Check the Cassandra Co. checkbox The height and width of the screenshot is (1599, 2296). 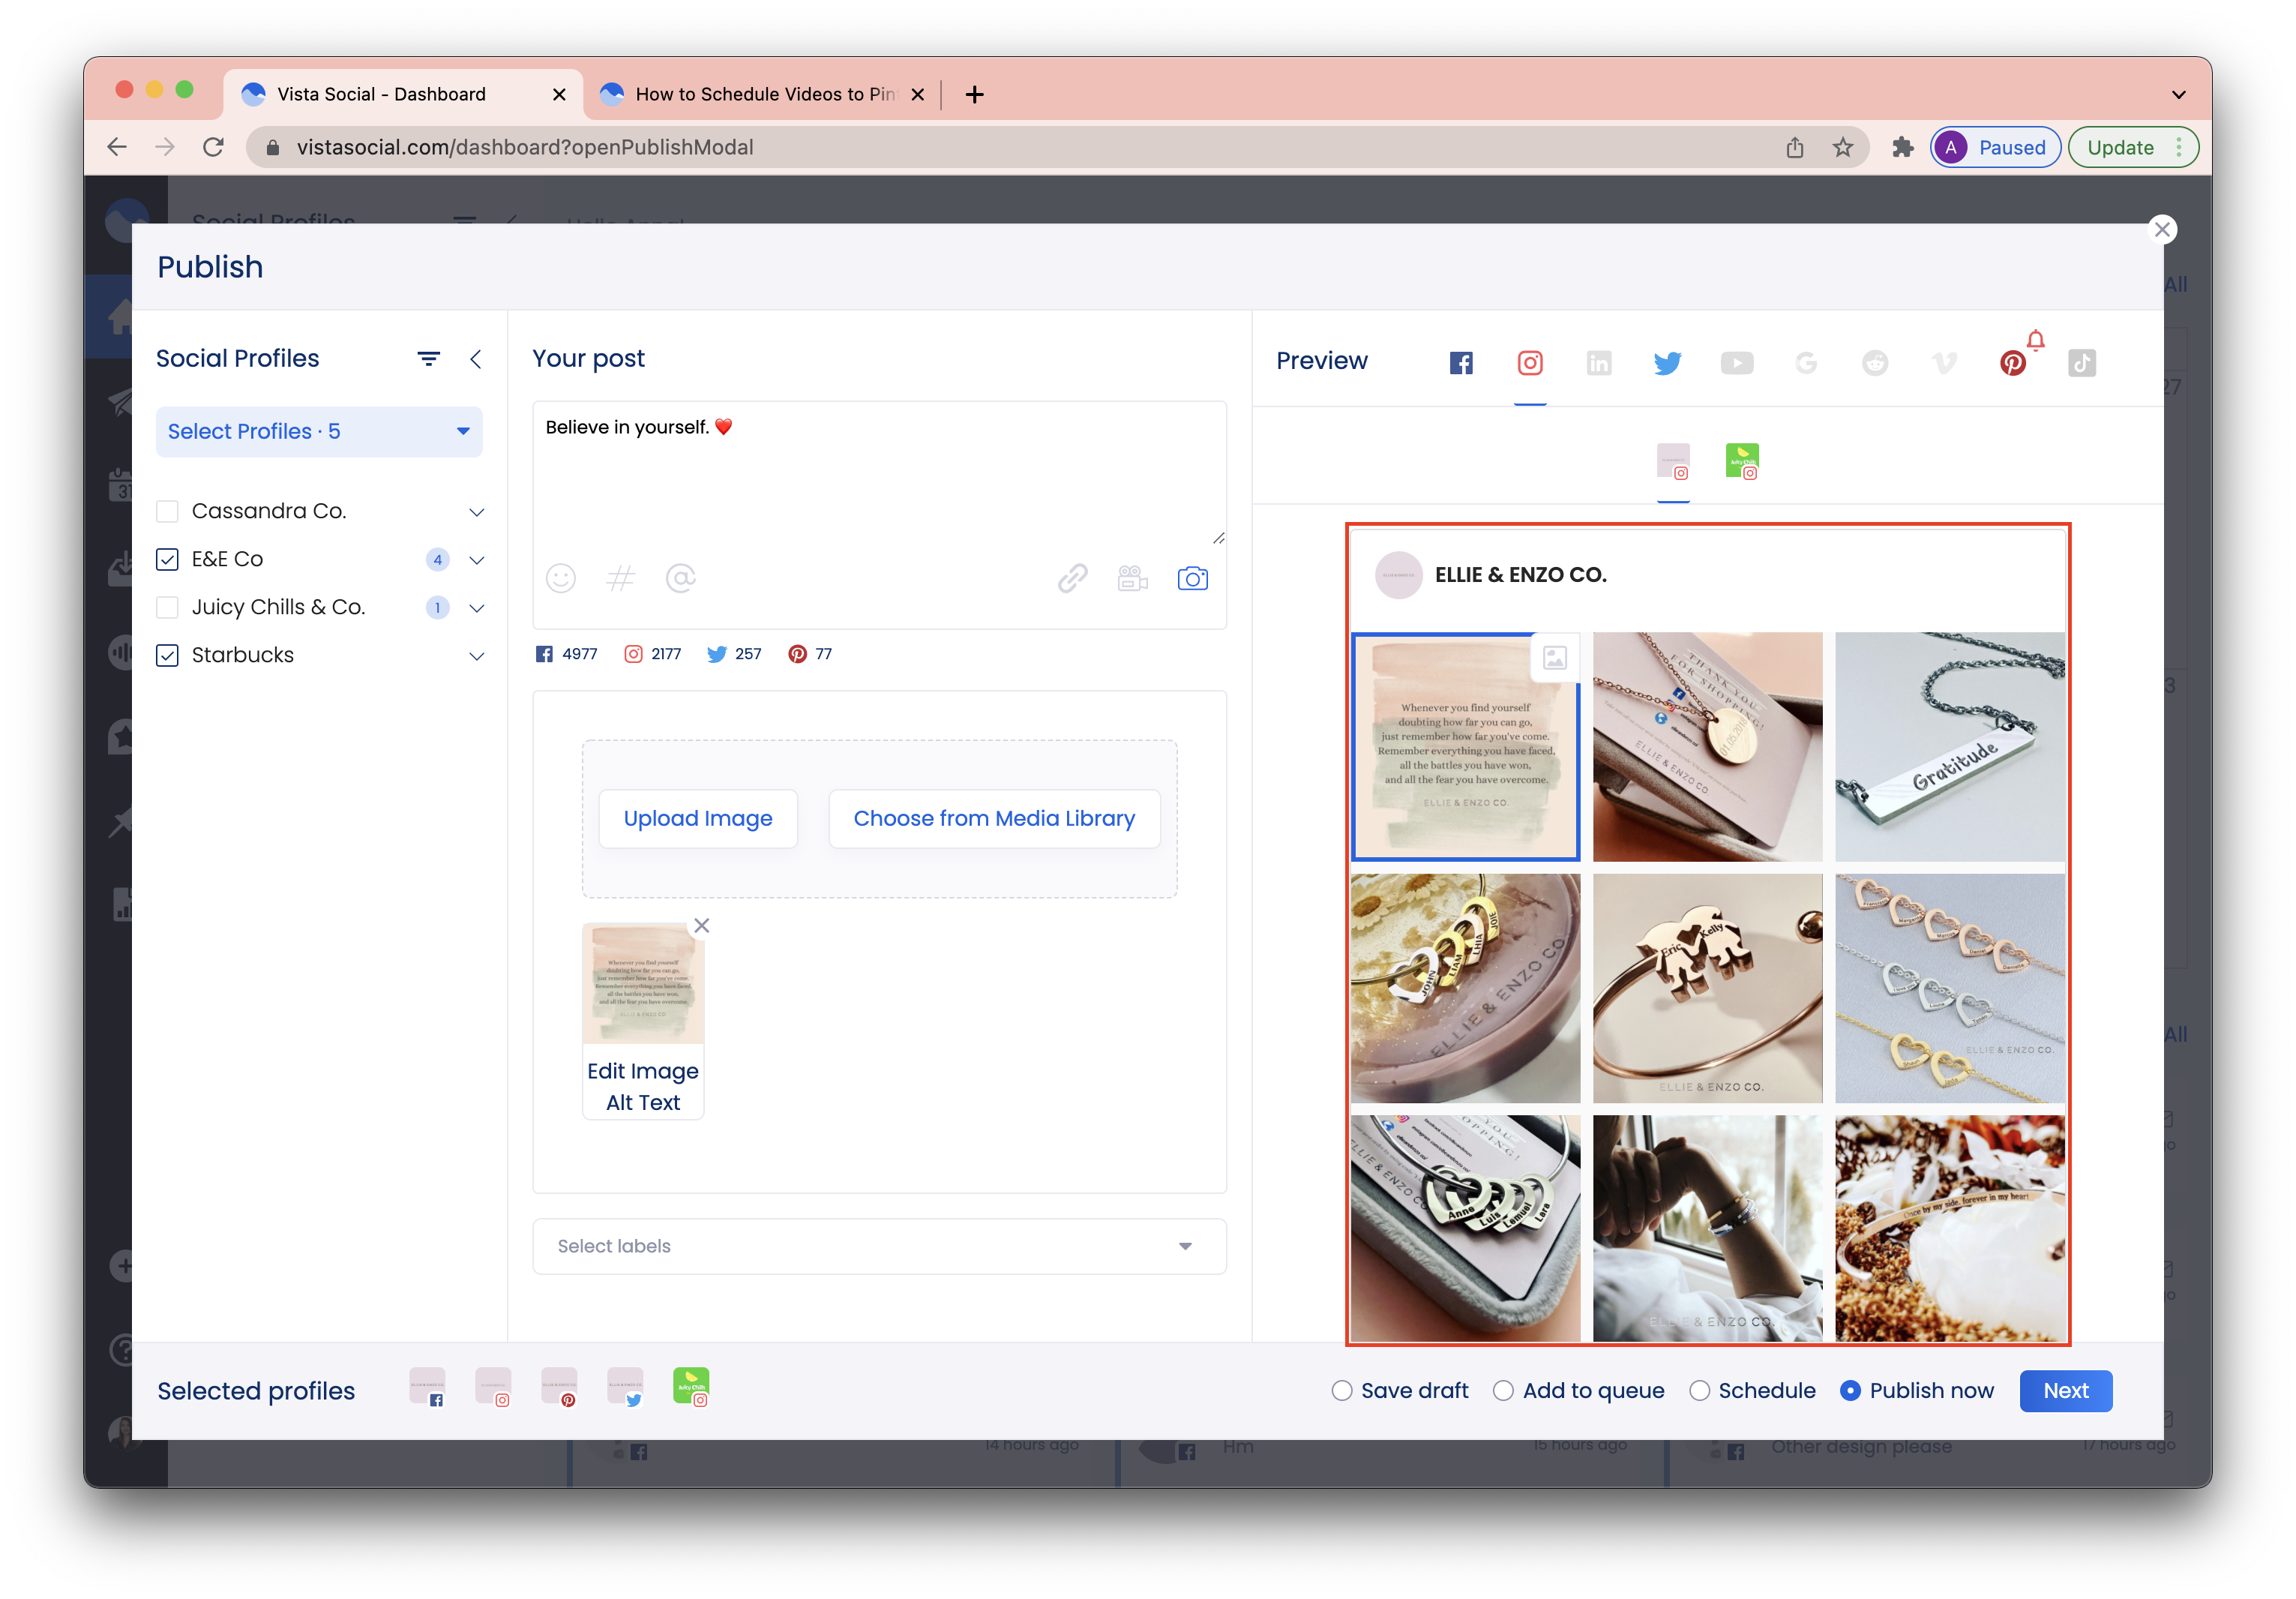point(167,512)
